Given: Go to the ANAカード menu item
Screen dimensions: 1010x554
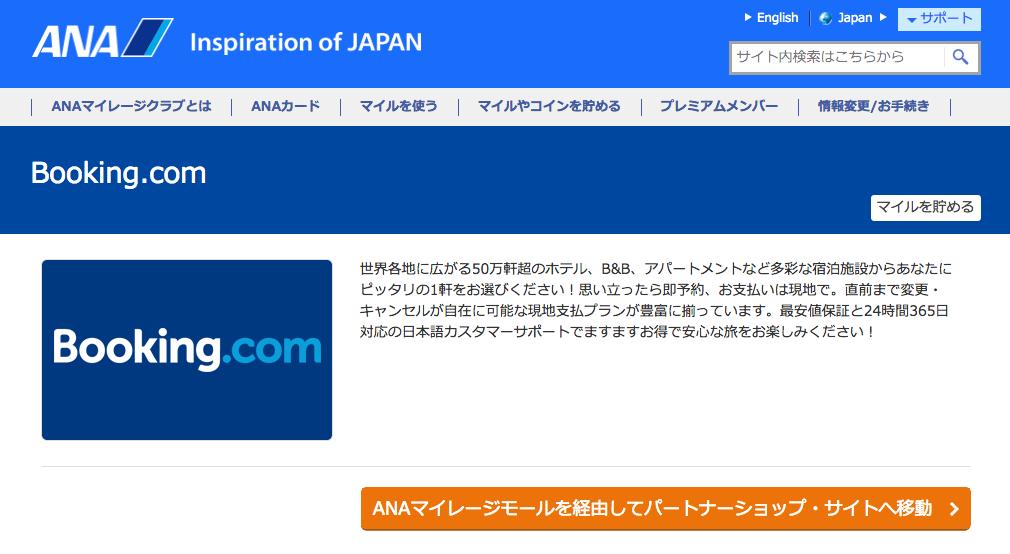Looking at the screenshot, I should coord(285,106).
